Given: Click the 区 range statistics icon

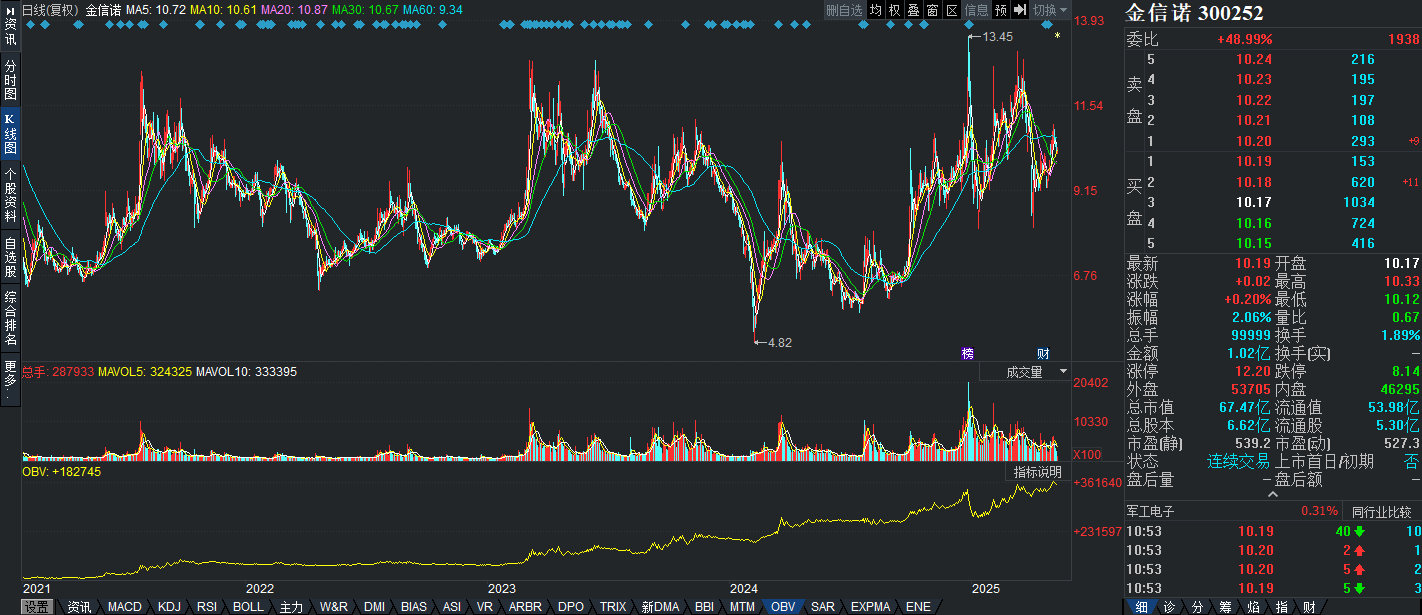Looking at the screenshot, I should pos(952,10).
